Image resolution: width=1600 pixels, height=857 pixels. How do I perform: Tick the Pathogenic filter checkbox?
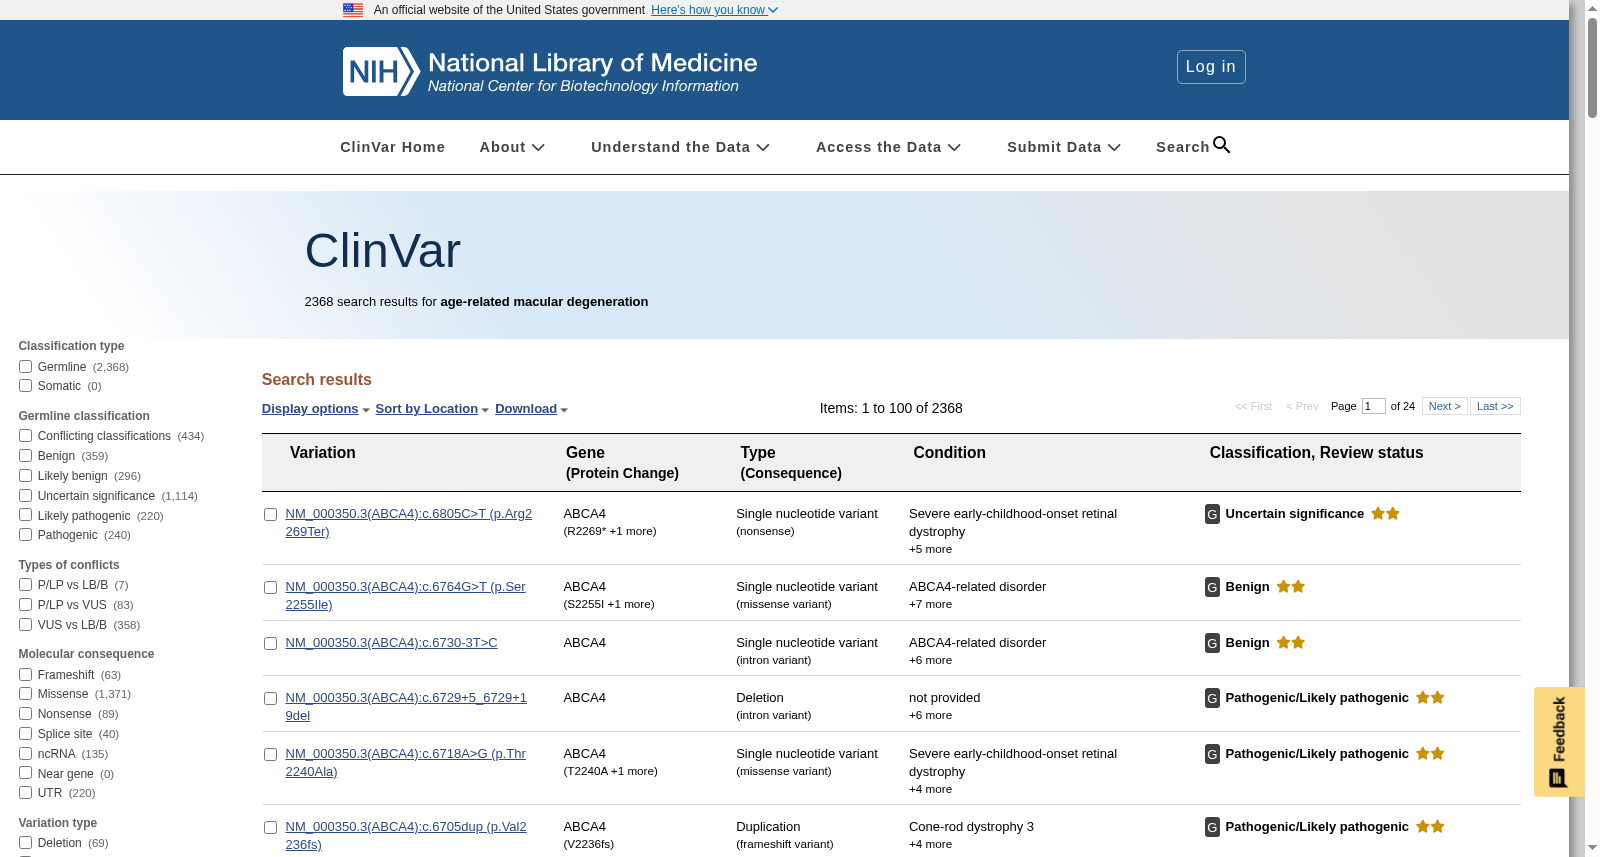[25, 535]
